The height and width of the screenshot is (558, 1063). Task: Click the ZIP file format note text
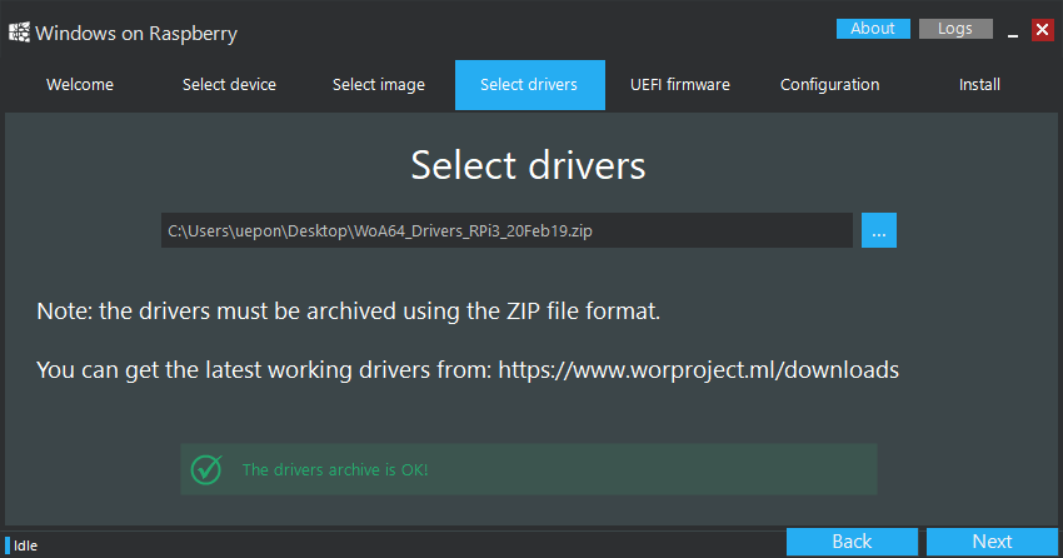(348, 311)
